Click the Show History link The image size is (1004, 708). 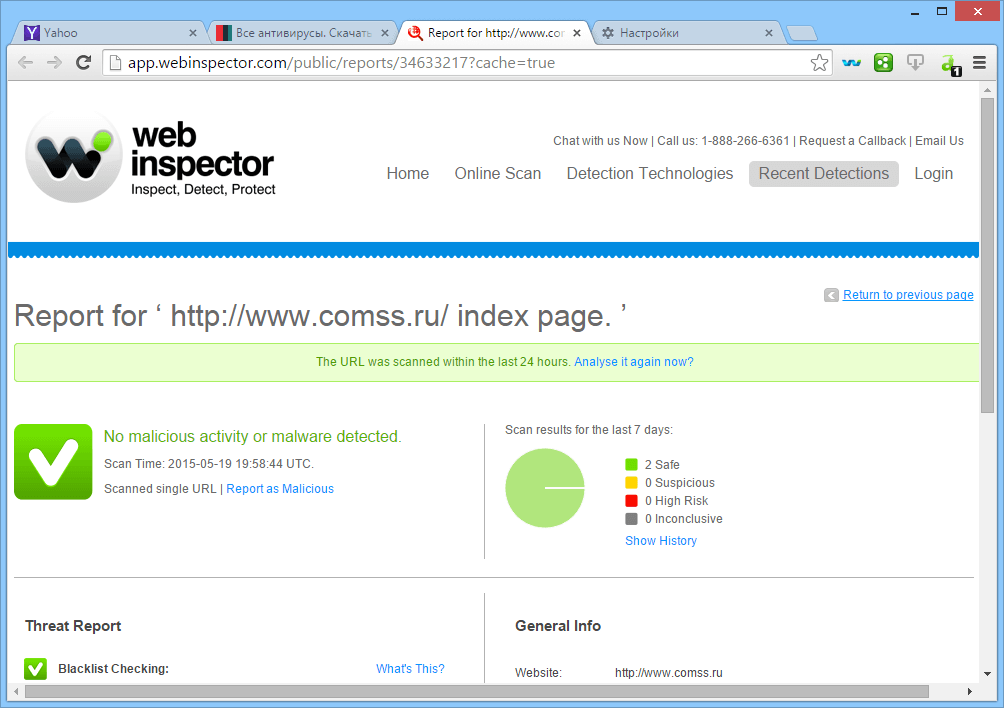(661, 541)
